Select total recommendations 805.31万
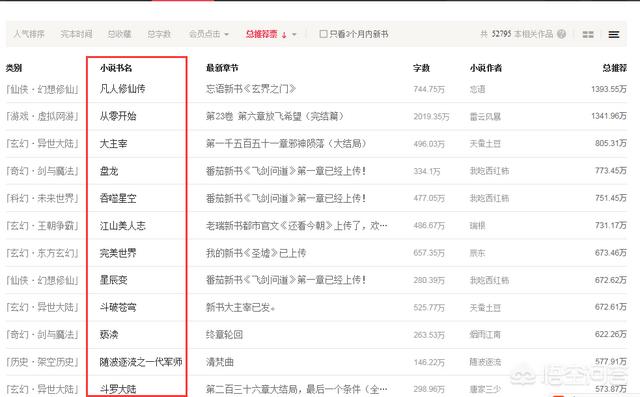Viewport: 640px width, 397px height. [x=611, y=143]
